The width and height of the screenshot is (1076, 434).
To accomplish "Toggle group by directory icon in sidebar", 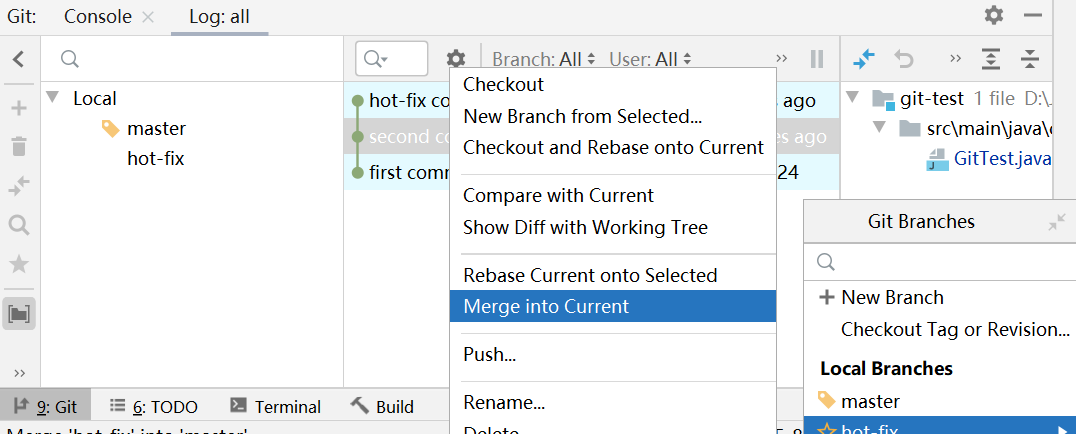I will tap(19, 315).
